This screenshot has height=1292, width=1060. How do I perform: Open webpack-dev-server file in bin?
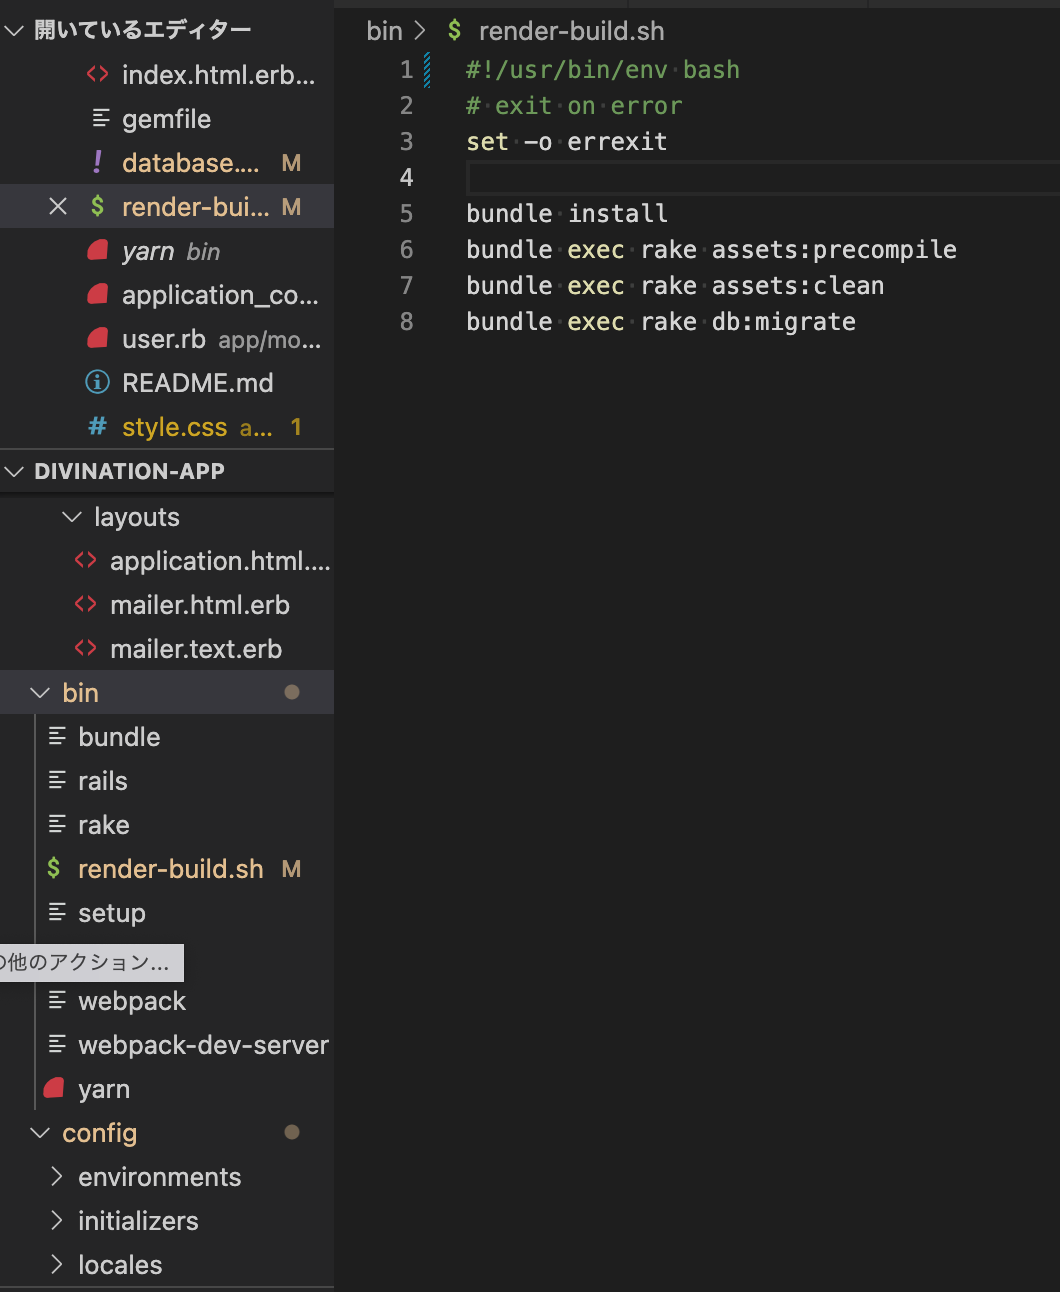(202, 1045)
